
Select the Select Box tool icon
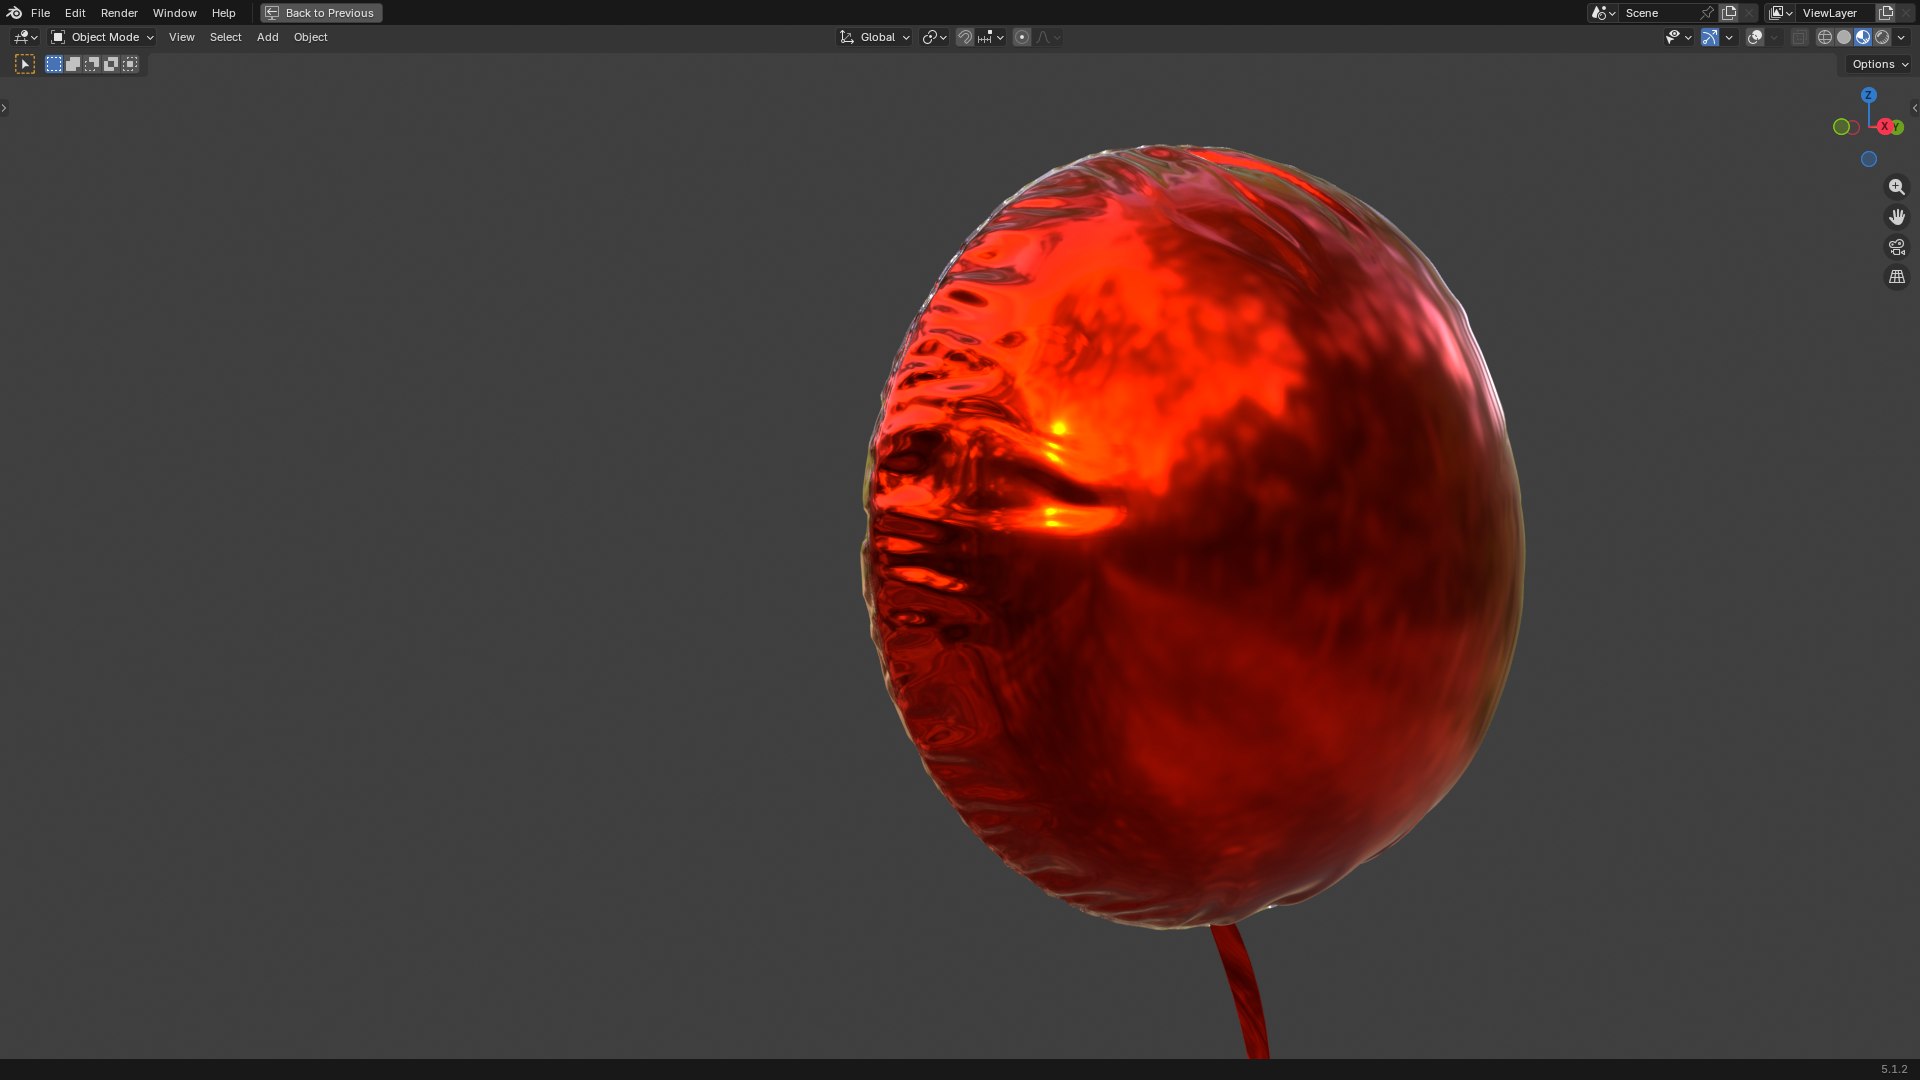[25, 64]
